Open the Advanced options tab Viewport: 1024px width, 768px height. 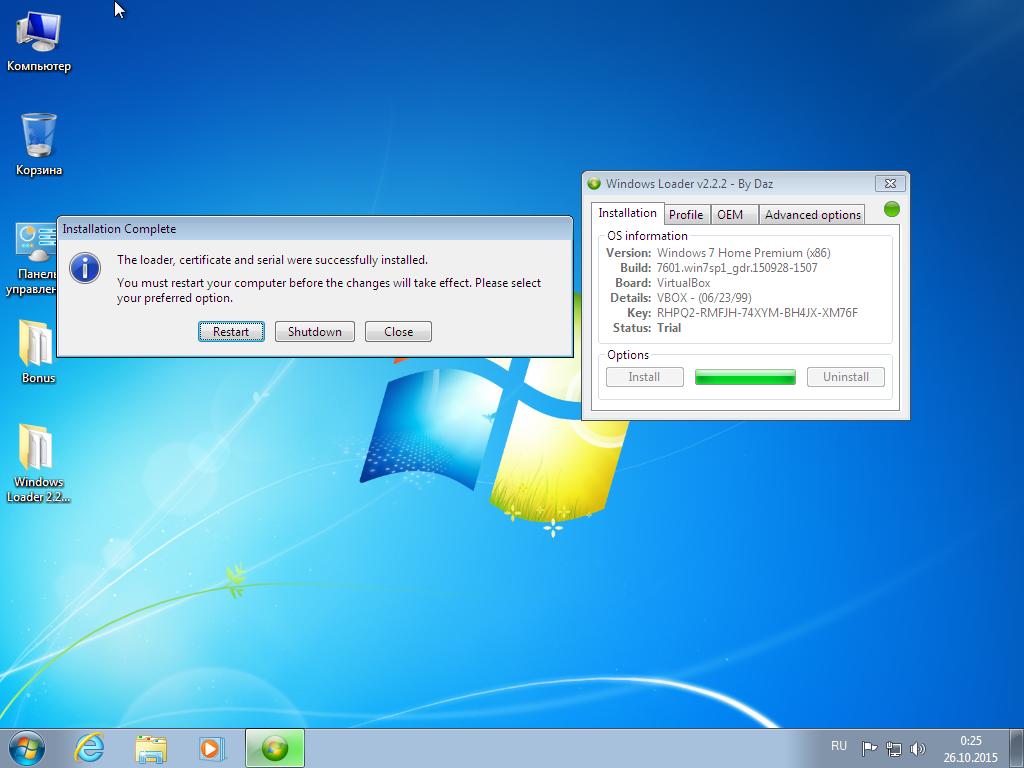pyautogui.click(x=812, y=215)
